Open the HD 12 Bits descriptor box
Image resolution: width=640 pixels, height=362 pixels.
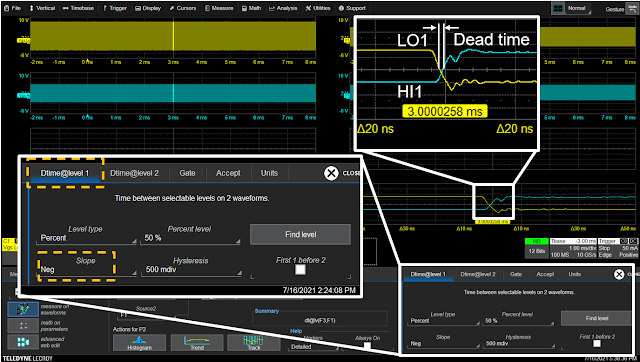coord(536,248)
